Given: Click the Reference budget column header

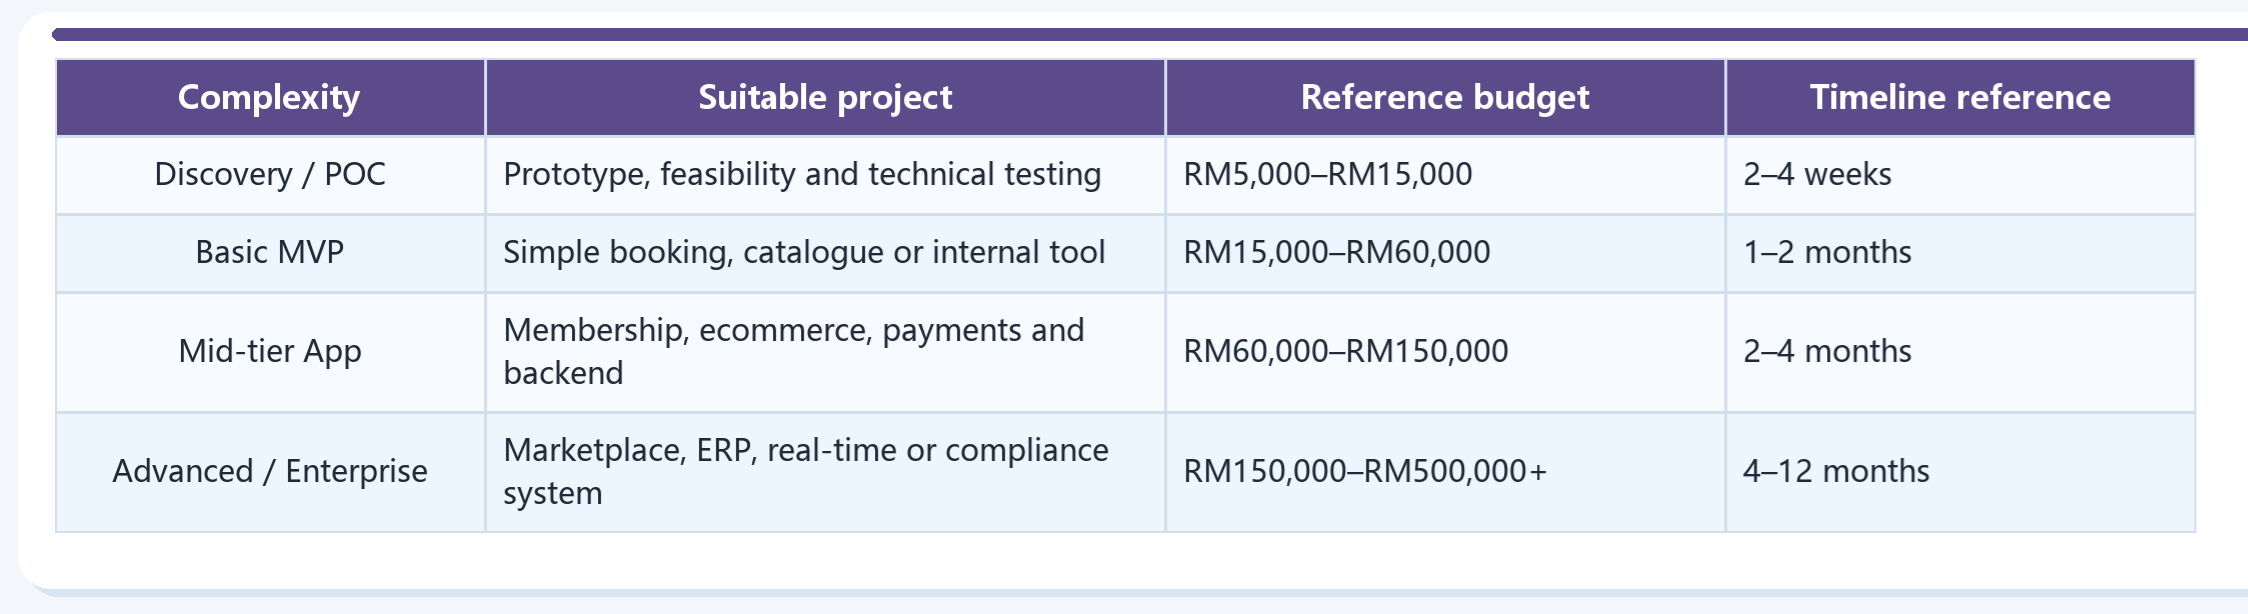Looking at the screenshot, I should [x=1445, y=97].
